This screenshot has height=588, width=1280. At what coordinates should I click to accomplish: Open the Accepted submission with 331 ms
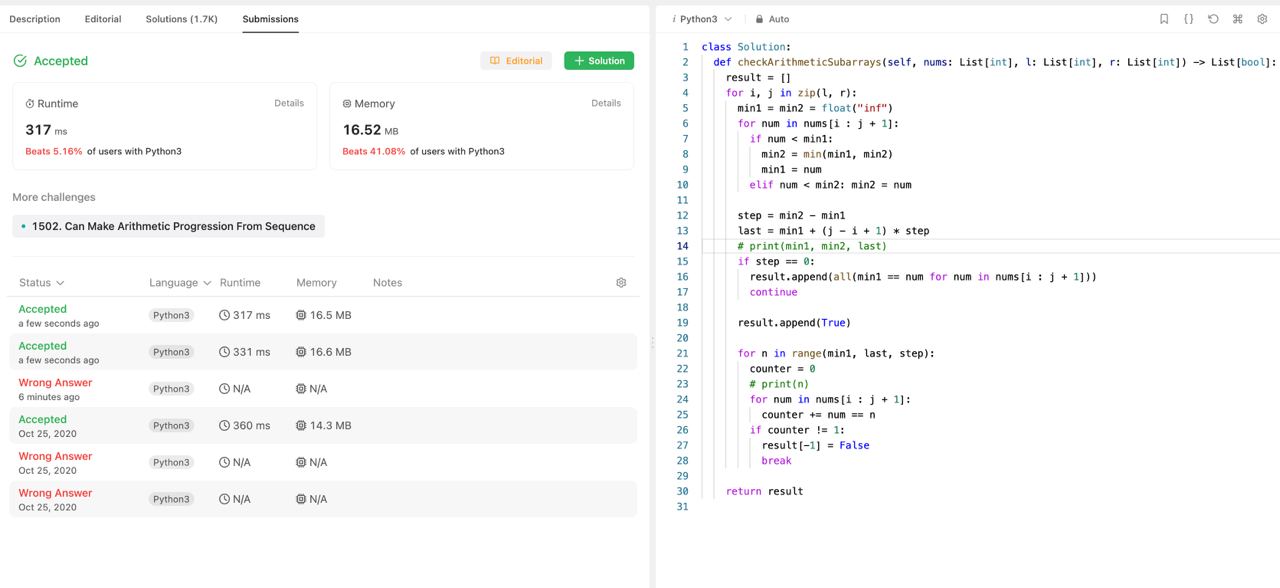point(325,352)
